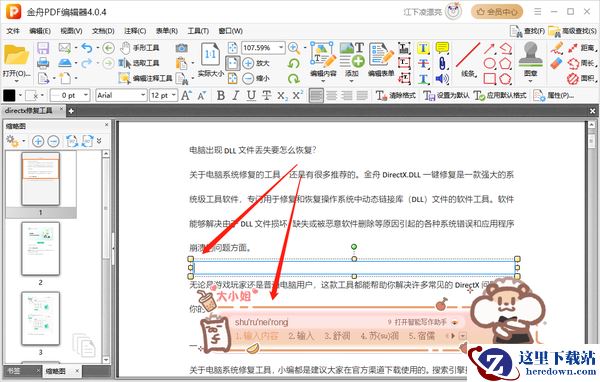
Task: Select the Eraser tool icon
Action: pyautogui.click(x=557, y=63)
